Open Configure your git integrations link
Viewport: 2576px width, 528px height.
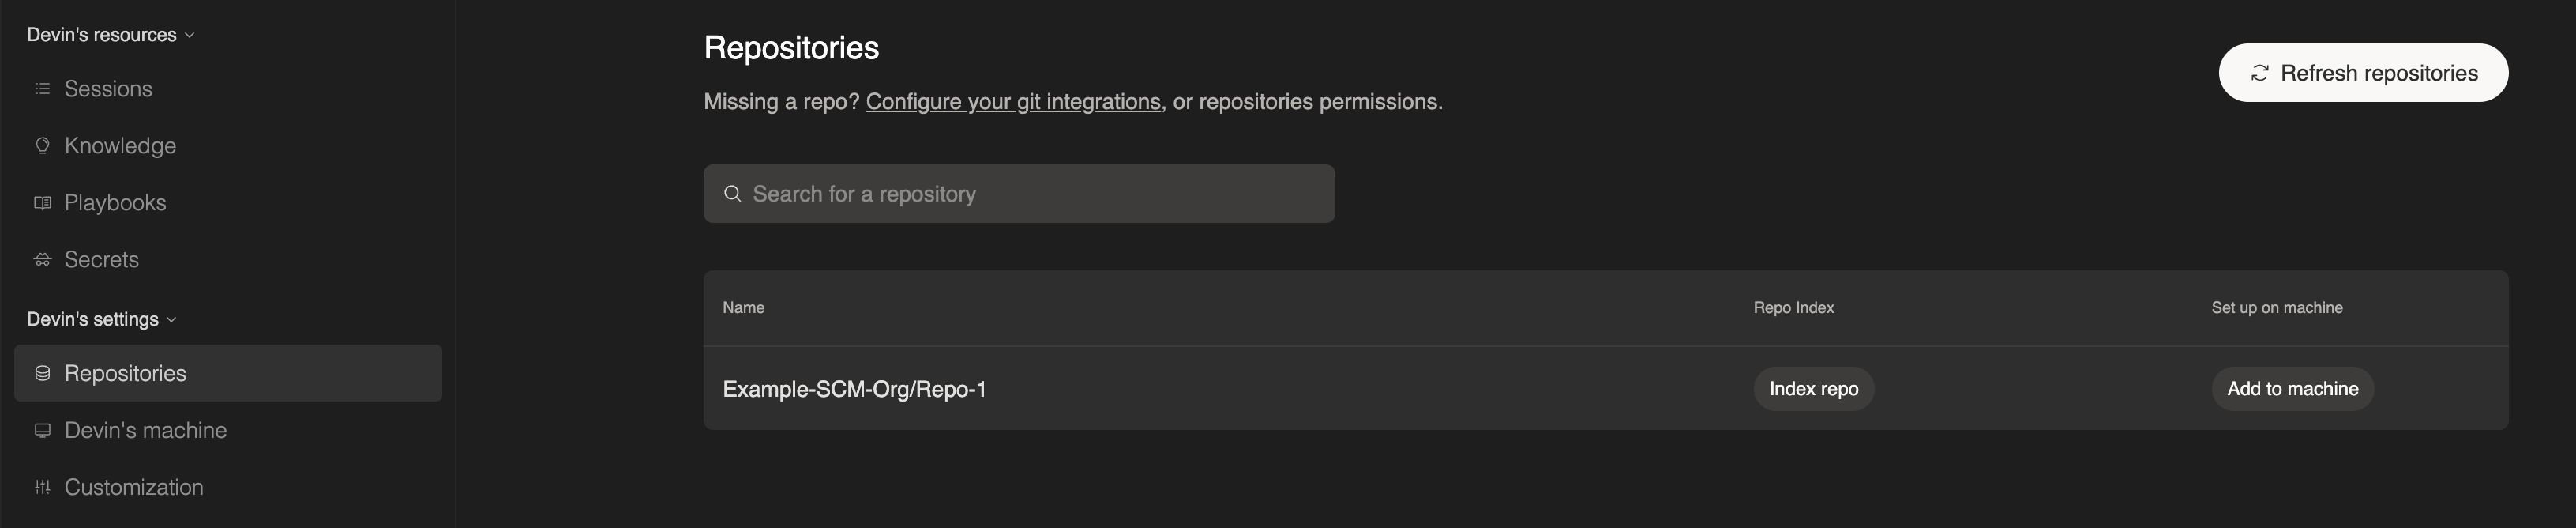point(1013,101)
